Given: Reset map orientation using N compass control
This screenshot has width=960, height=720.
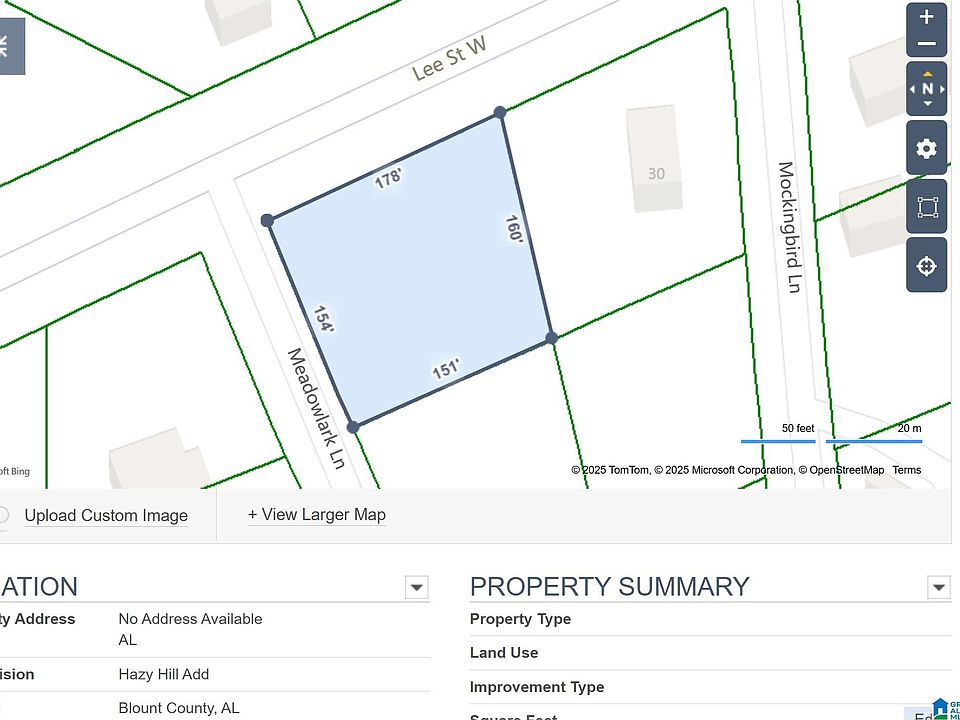Looking at the screenshot, I should point(927,89).
